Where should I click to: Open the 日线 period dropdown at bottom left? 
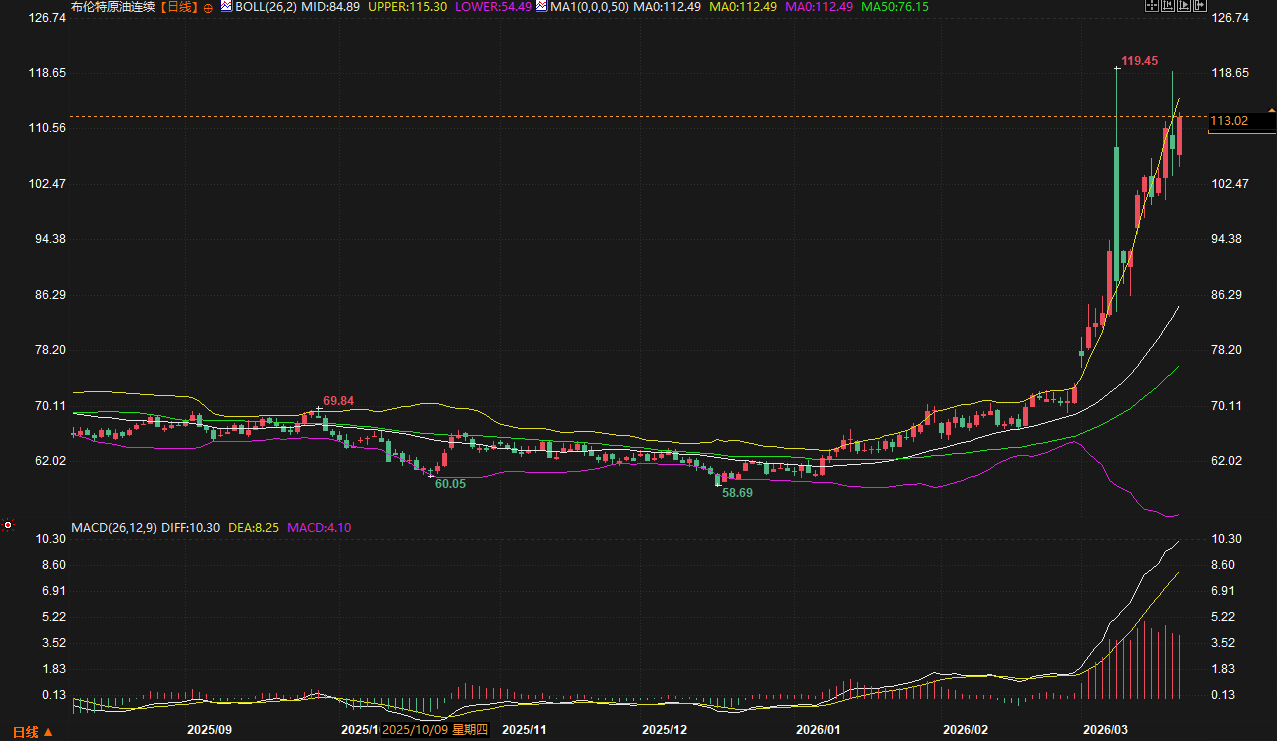pos(30,732)
